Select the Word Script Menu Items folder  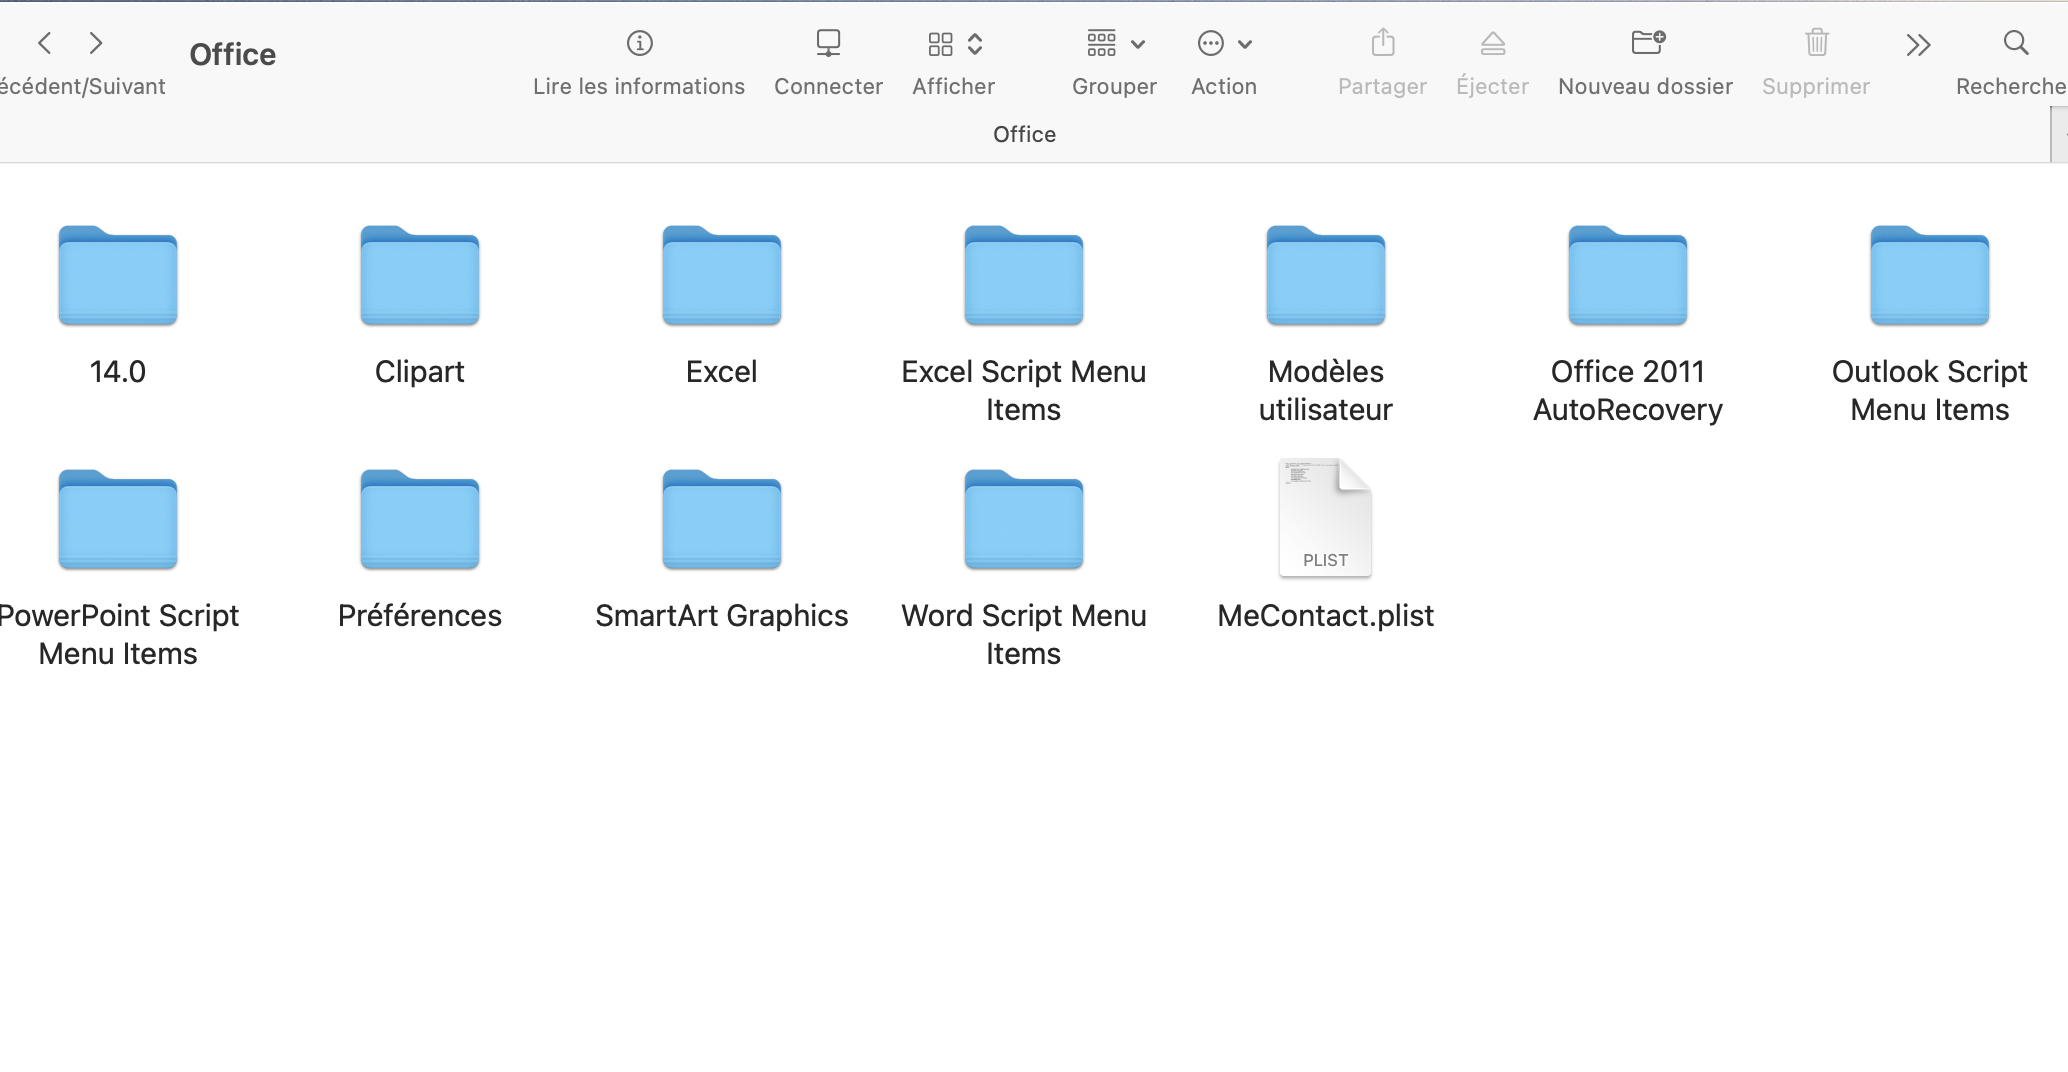(x=1024, y=519)
